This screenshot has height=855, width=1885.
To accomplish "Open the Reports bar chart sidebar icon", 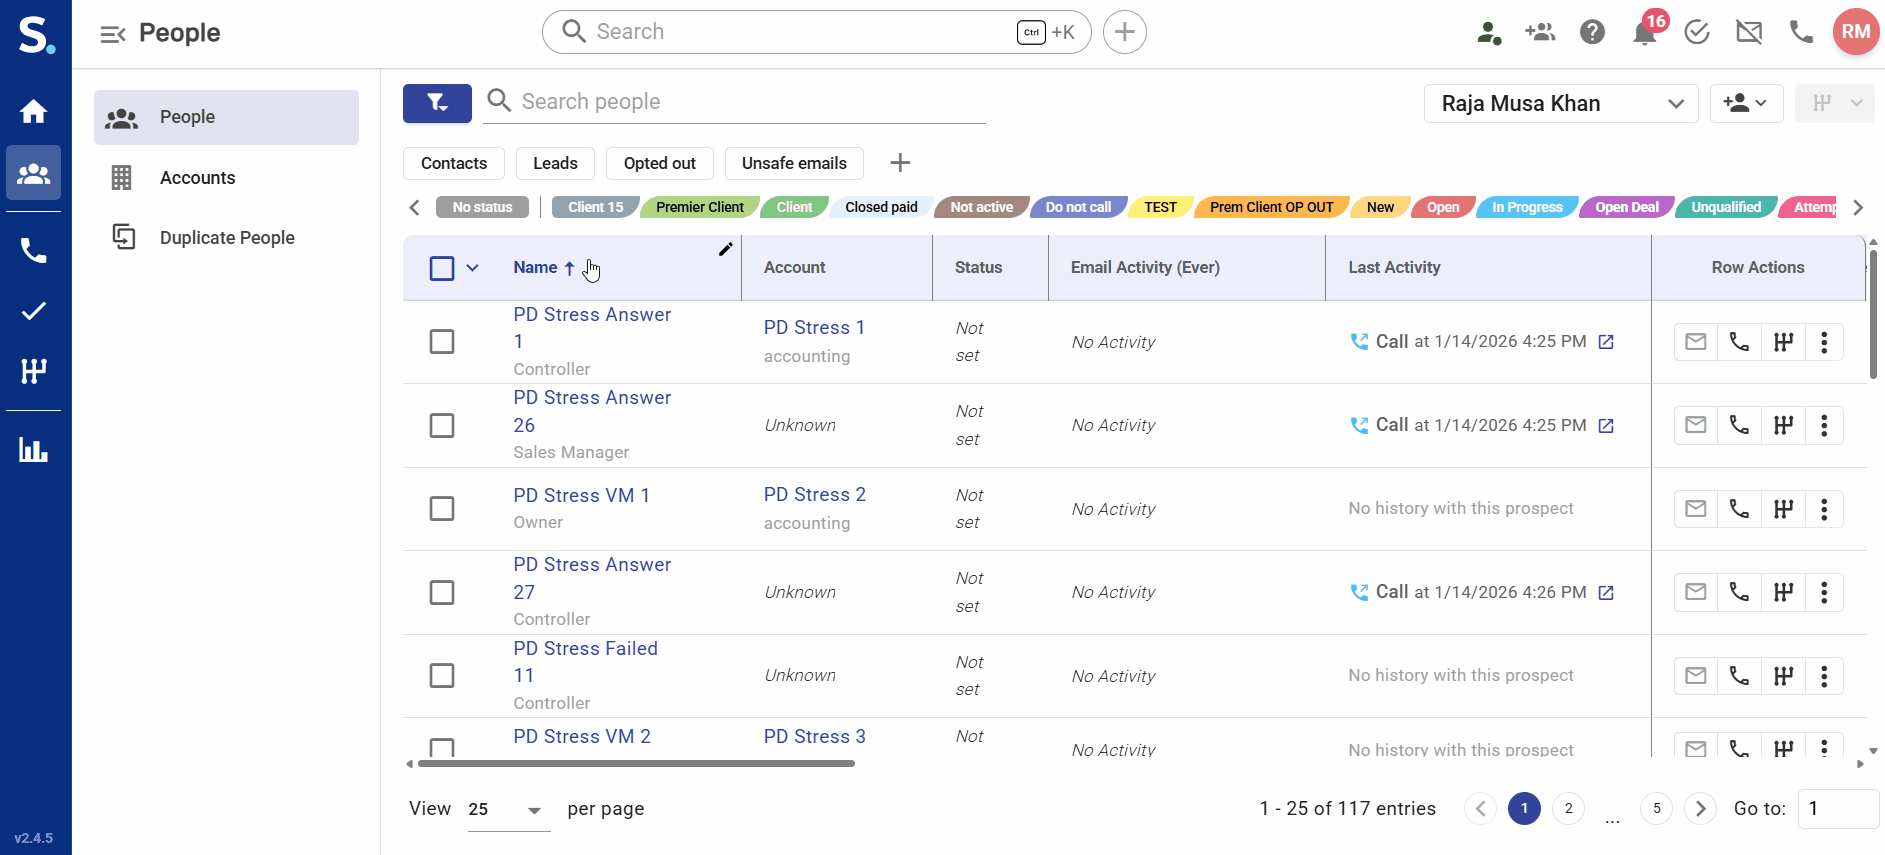I will 34,450.
